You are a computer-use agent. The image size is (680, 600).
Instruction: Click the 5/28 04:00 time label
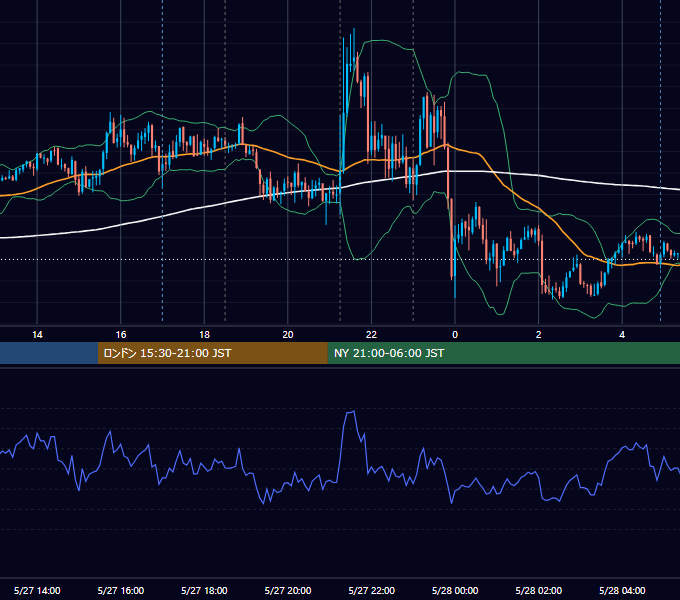622,590
